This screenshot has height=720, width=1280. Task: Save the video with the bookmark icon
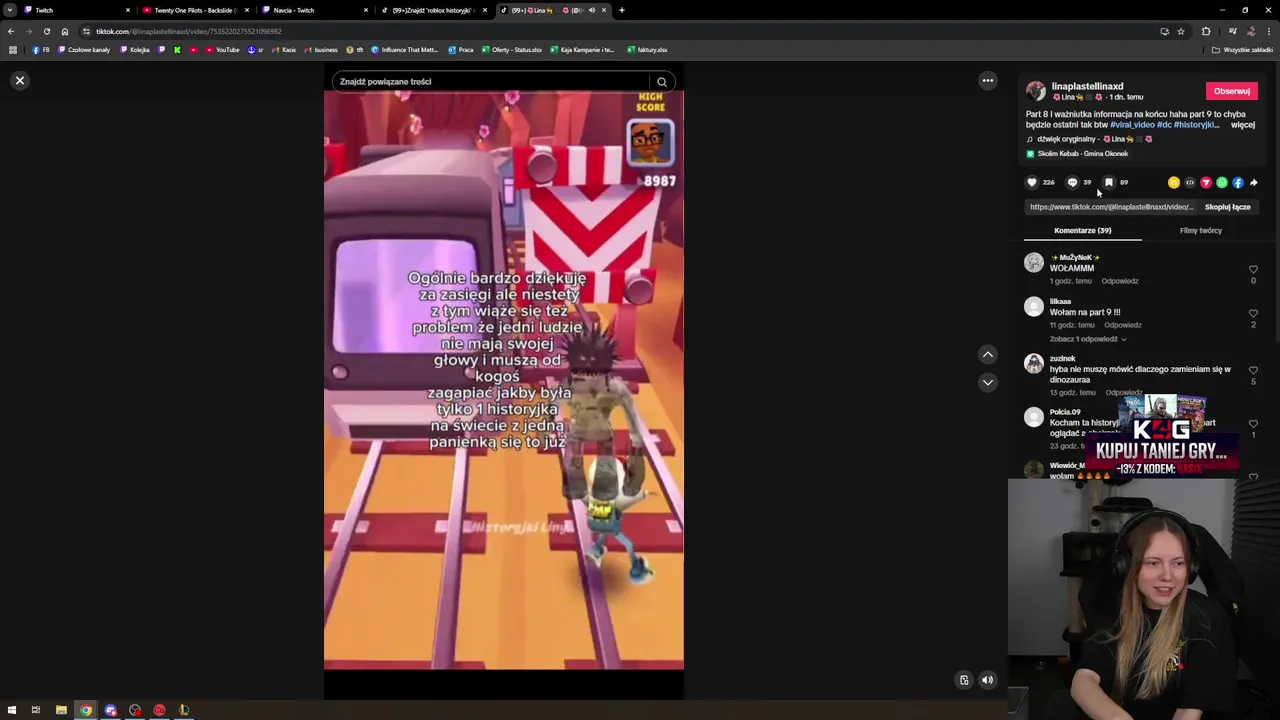tap(1109, 182)
